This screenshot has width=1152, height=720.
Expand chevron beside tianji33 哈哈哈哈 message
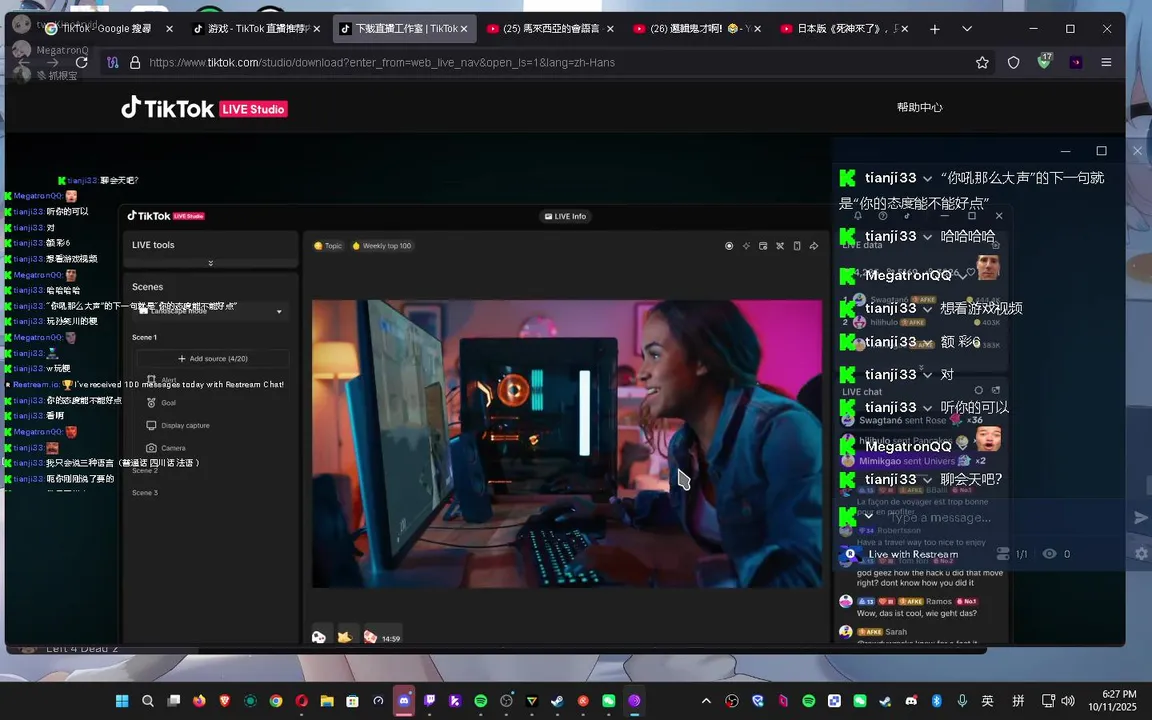click(x=928, y=237)
